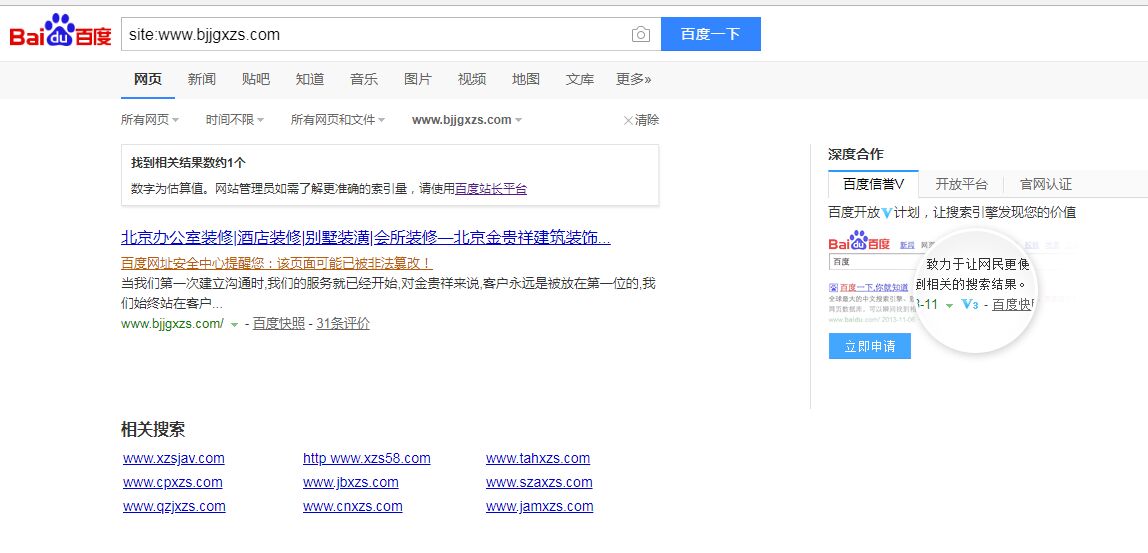This screenshot has height=553, width=1148.
Task: Open the 北京办公室装修 search result title
Action: [365, 238]
